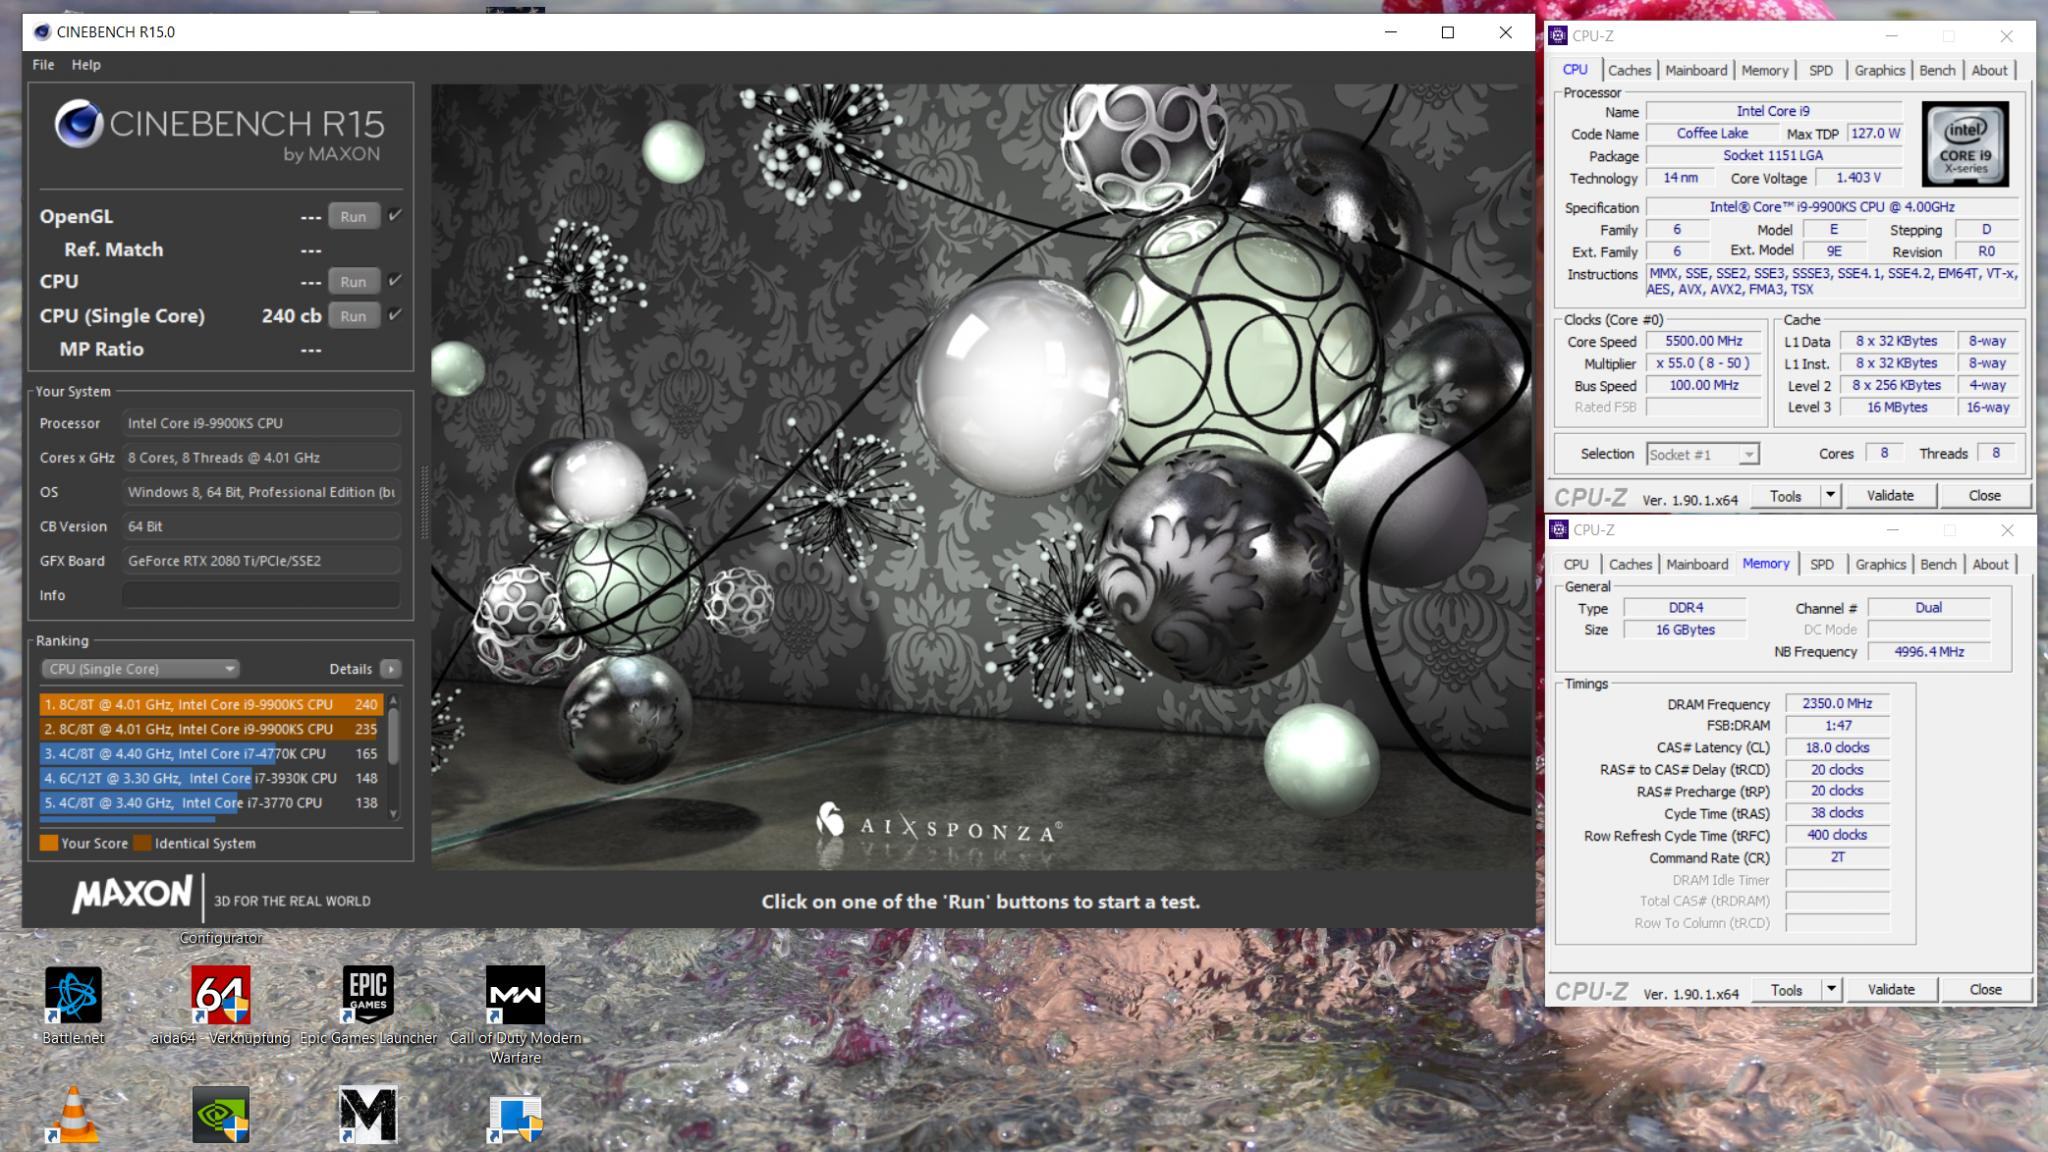Viewport: 2048px width, 1152px height.
Task: Select ranking row i7-4770K CPU
Action: (x=211, y=753)
